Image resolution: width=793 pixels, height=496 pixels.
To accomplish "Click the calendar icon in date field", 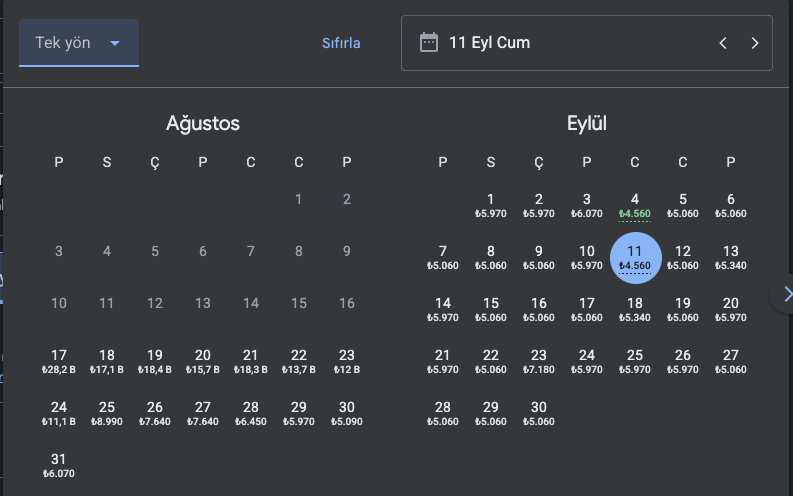I will (x=429, y=42).
